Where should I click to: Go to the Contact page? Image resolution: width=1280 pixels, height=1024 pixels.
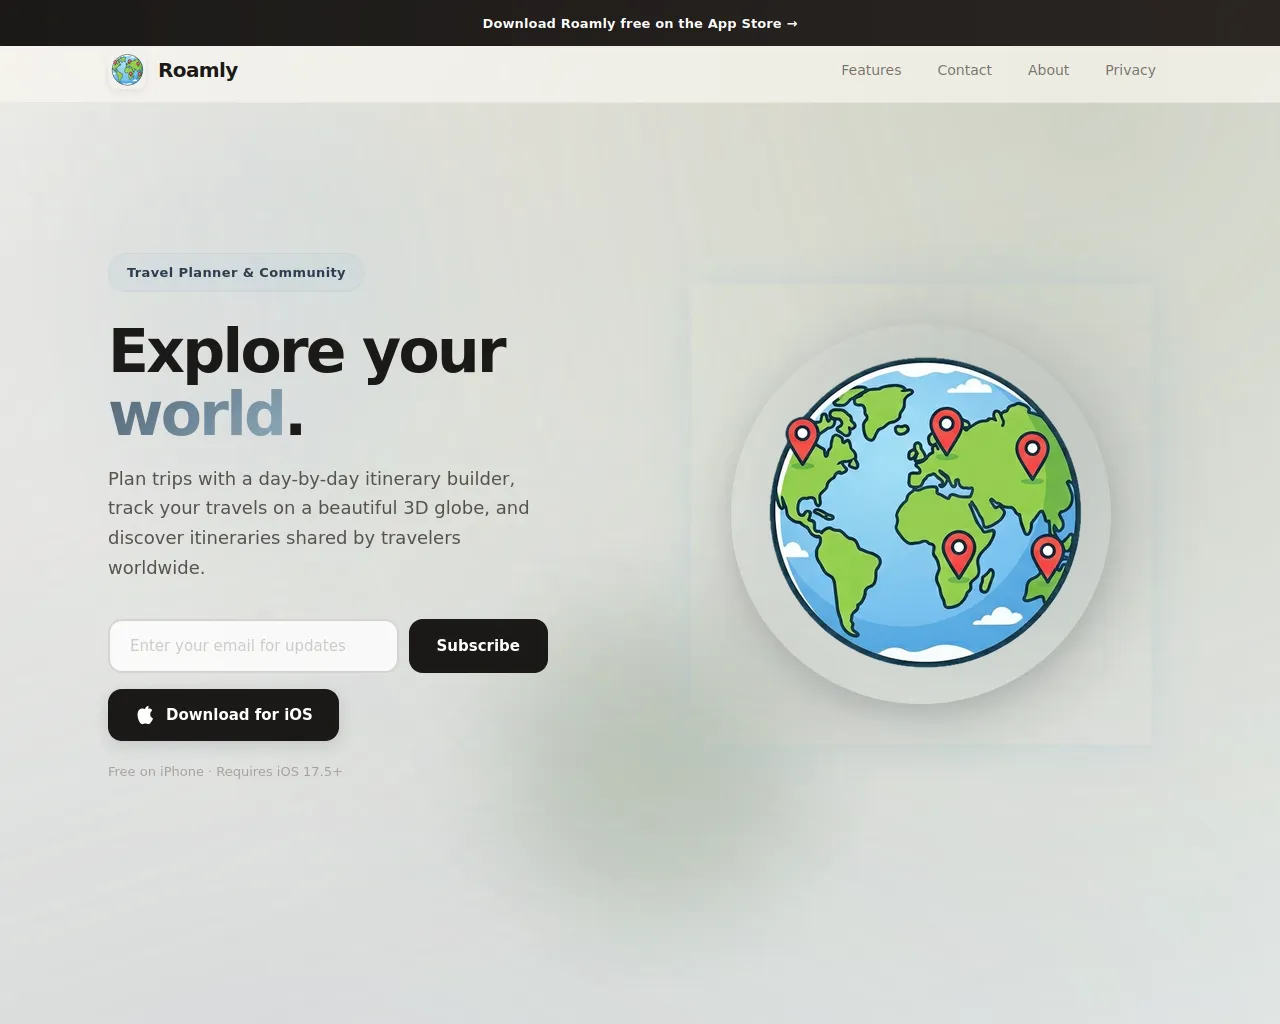pos(964,70)
